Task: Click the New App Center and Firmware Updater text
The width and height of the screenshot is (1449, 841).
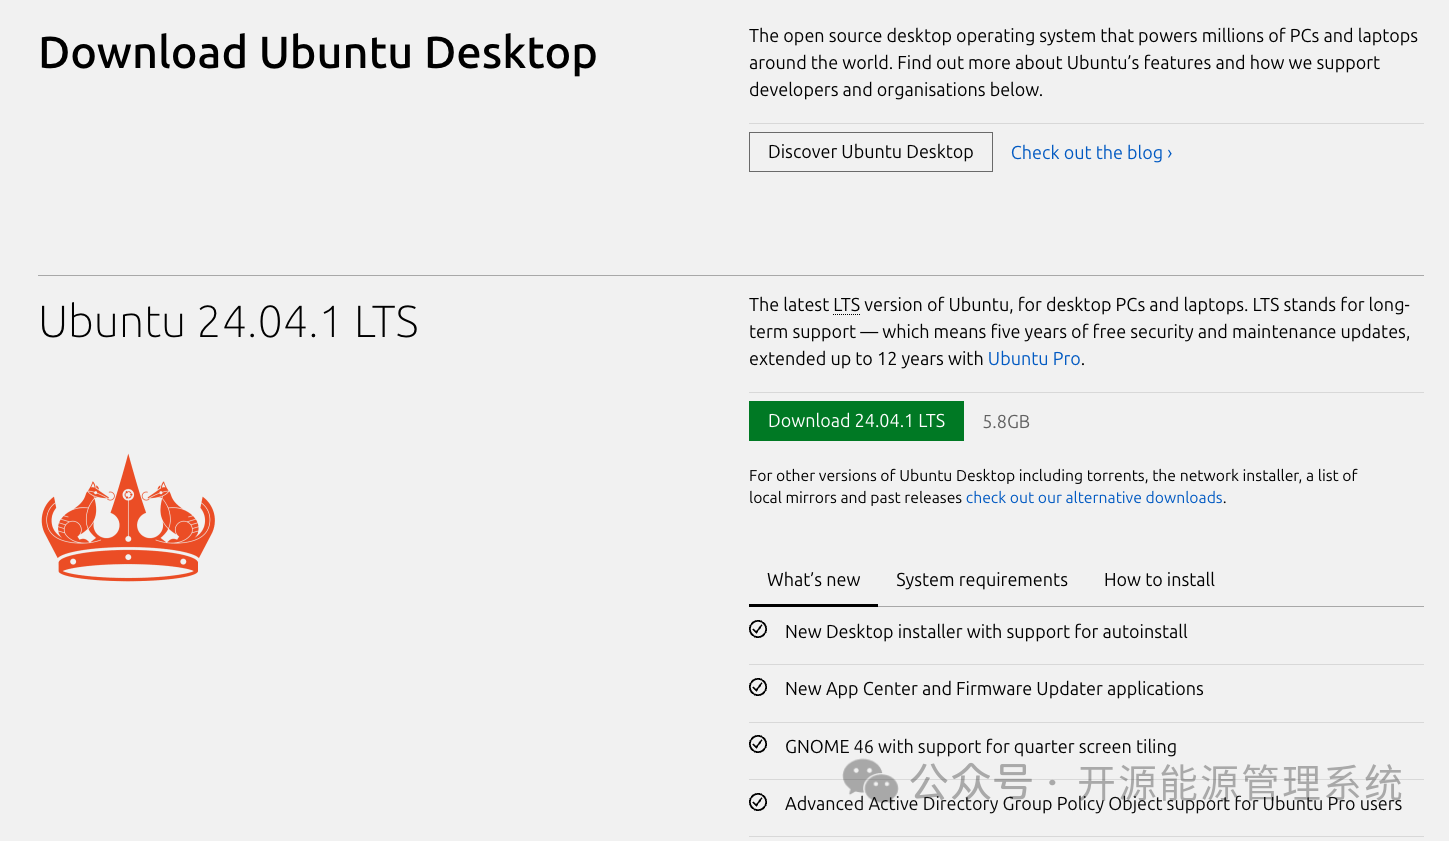Action: [994, 689]
